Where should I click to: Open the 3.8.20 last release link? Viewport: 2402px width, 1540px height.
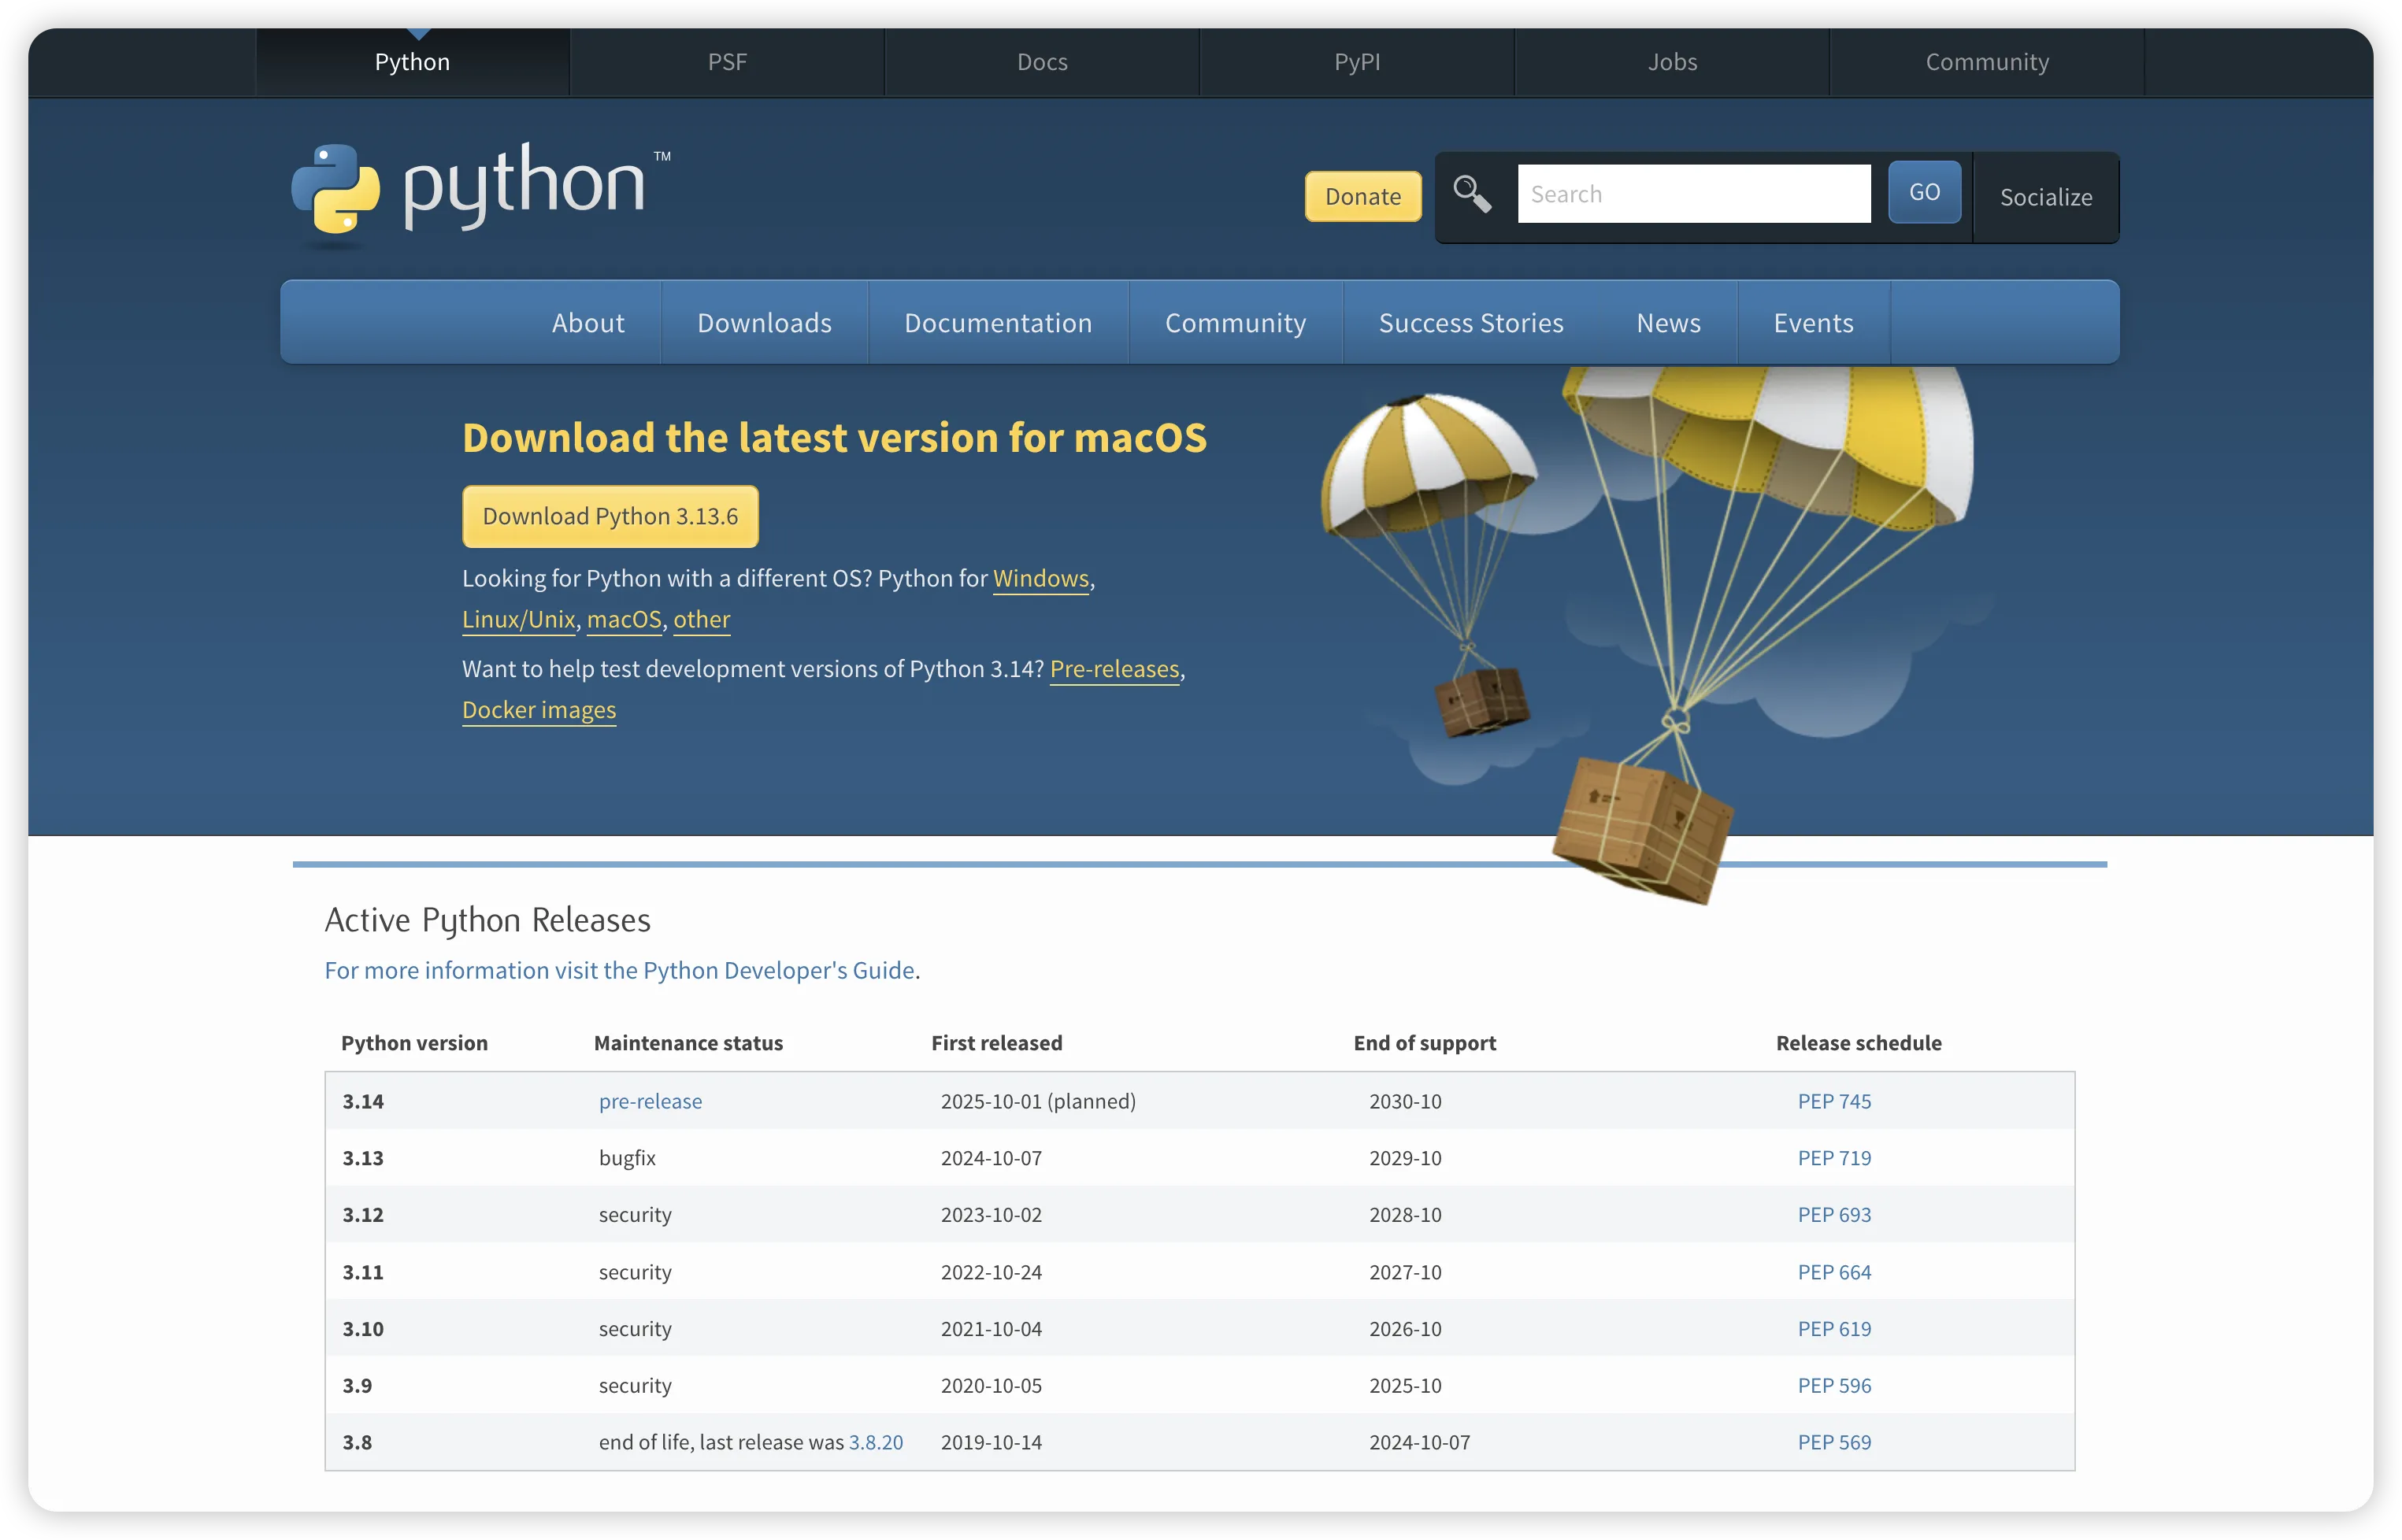point(875,1442)
